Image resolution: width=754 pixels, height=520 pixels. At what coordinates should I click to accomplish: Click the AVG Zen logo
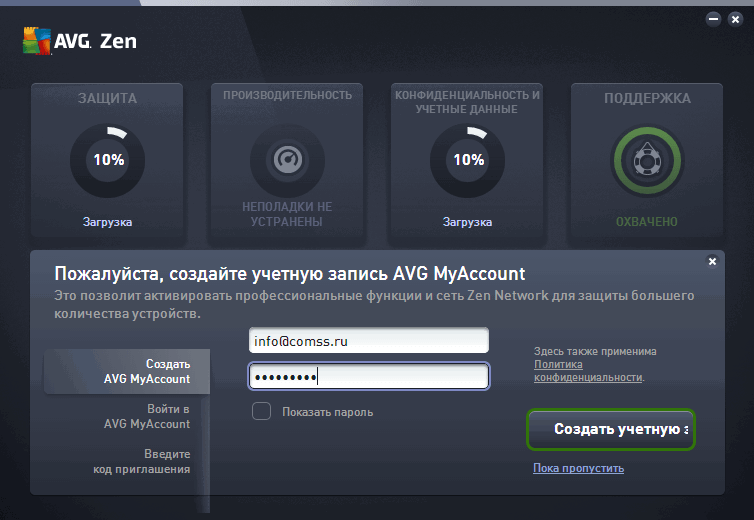[x=80, y=41]
